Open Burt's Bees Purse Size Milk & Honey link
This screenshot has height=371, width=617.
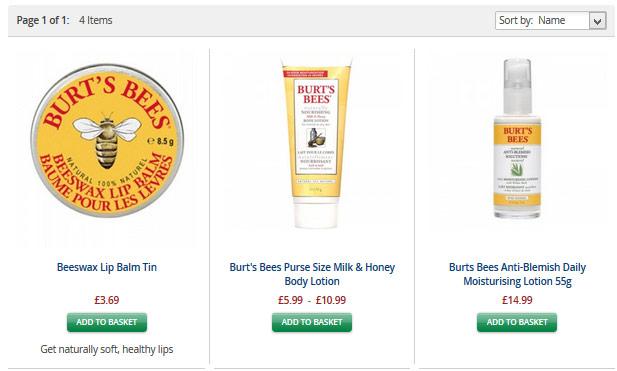click(312, 274)
